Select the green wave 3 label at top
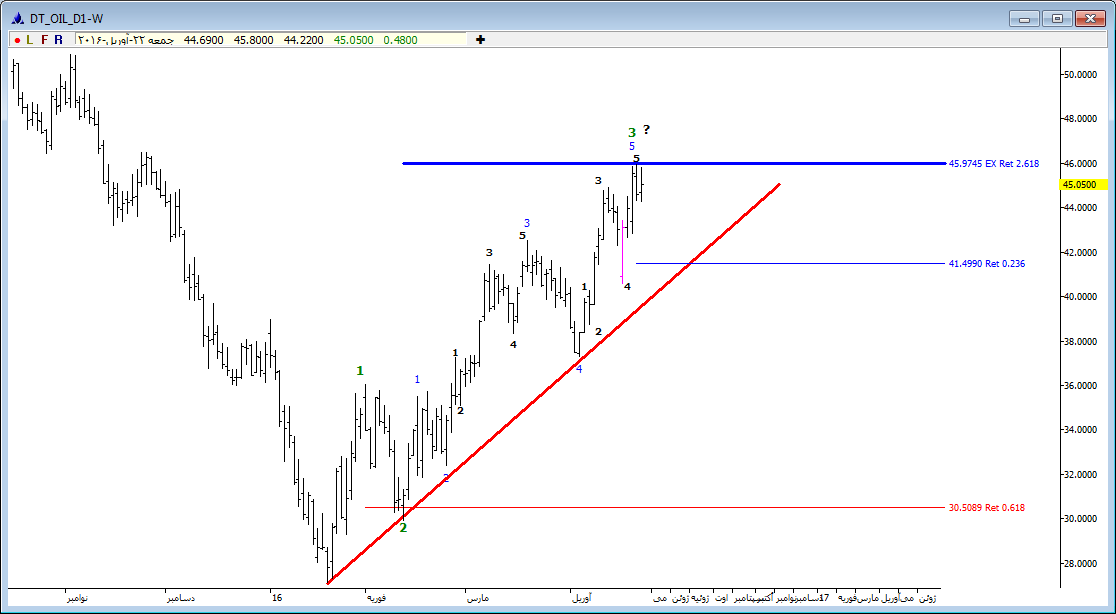The height and width of the screenshot is (614, 1116). (x=631, y=132)
